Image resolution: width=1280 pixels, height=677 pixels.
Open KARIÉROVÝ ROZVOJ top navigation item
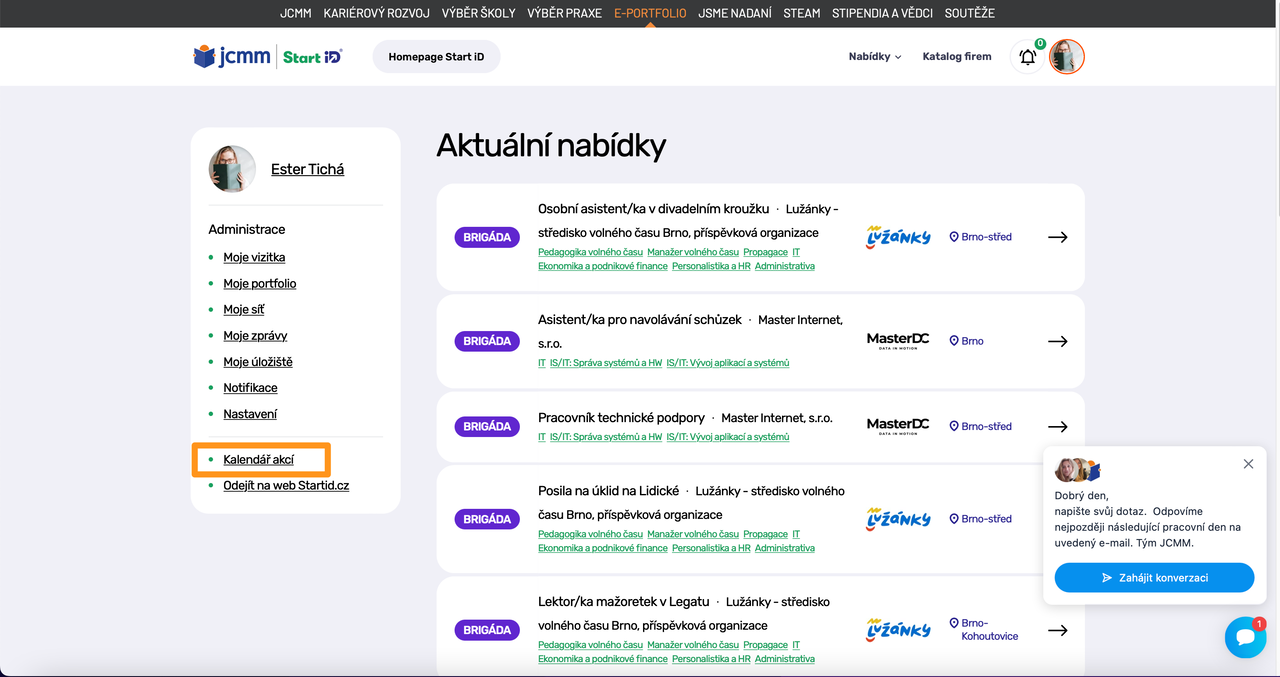377,13
